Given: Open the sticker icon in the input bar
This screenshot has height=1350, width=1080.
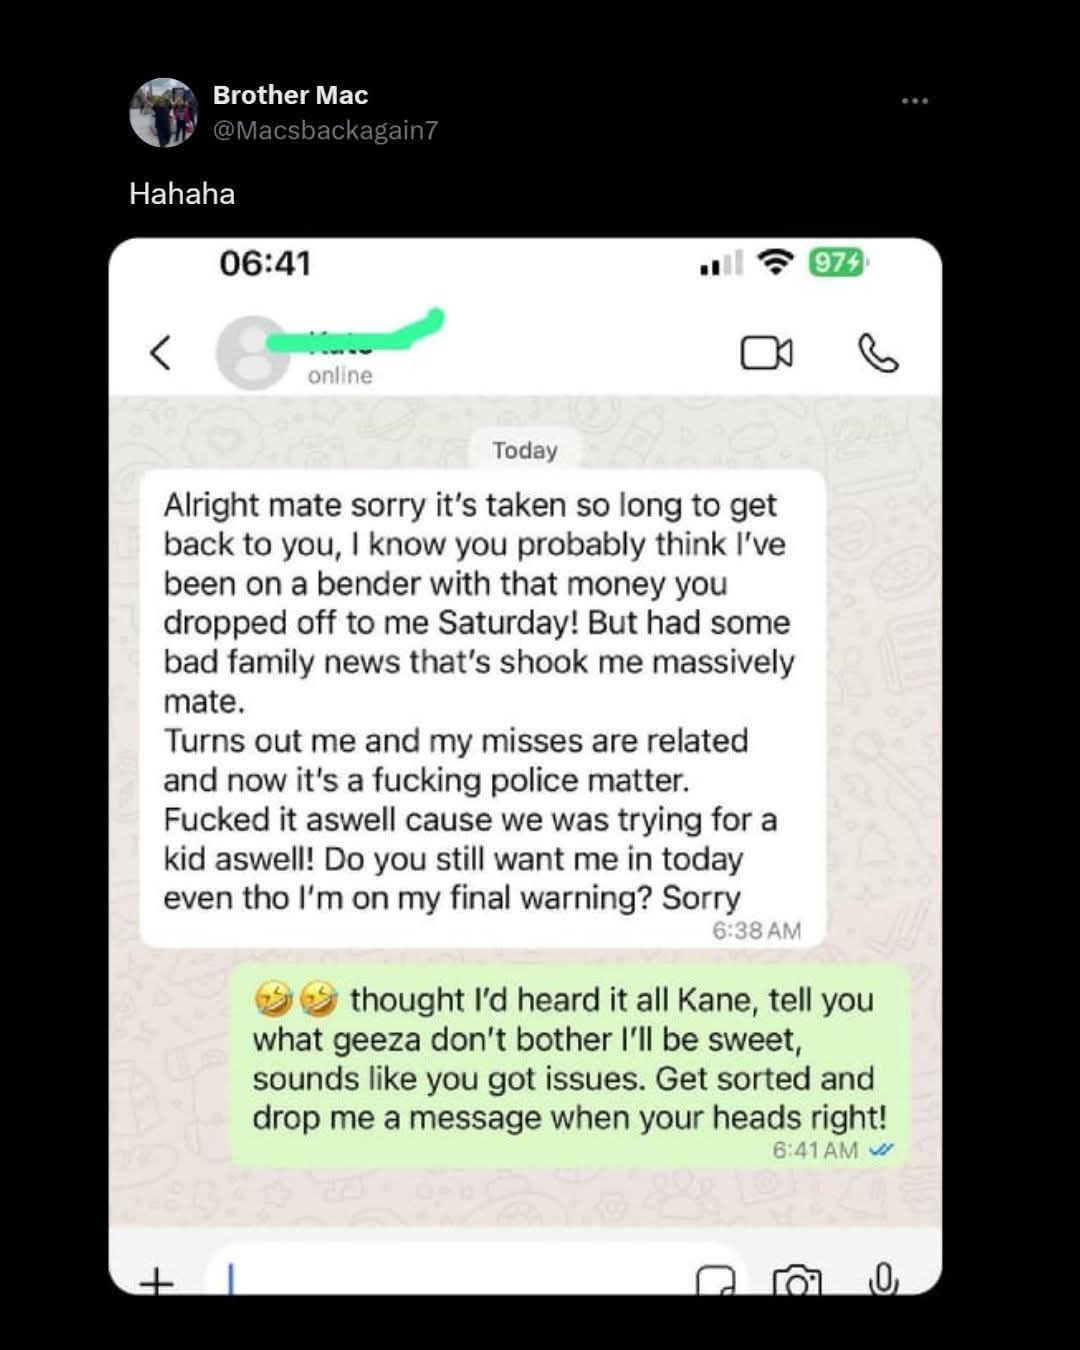Looking at the screenshot, I should click(715, 1279).
